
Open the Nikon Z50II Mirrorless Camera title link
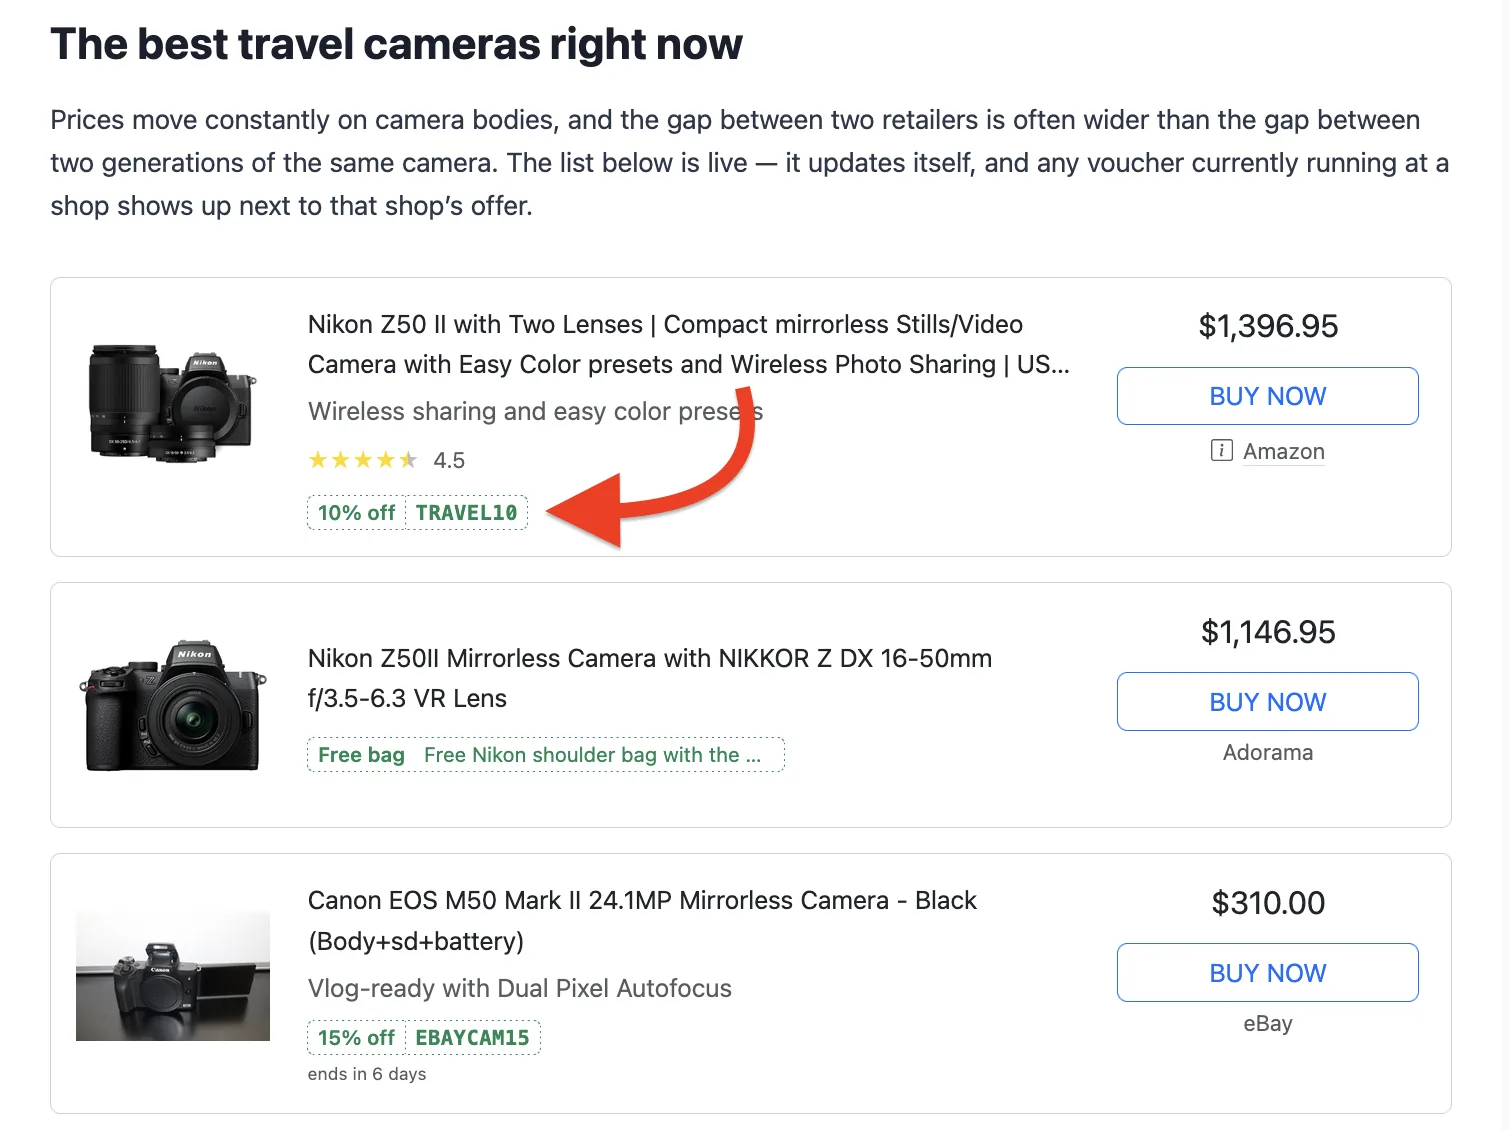point(650,678)
